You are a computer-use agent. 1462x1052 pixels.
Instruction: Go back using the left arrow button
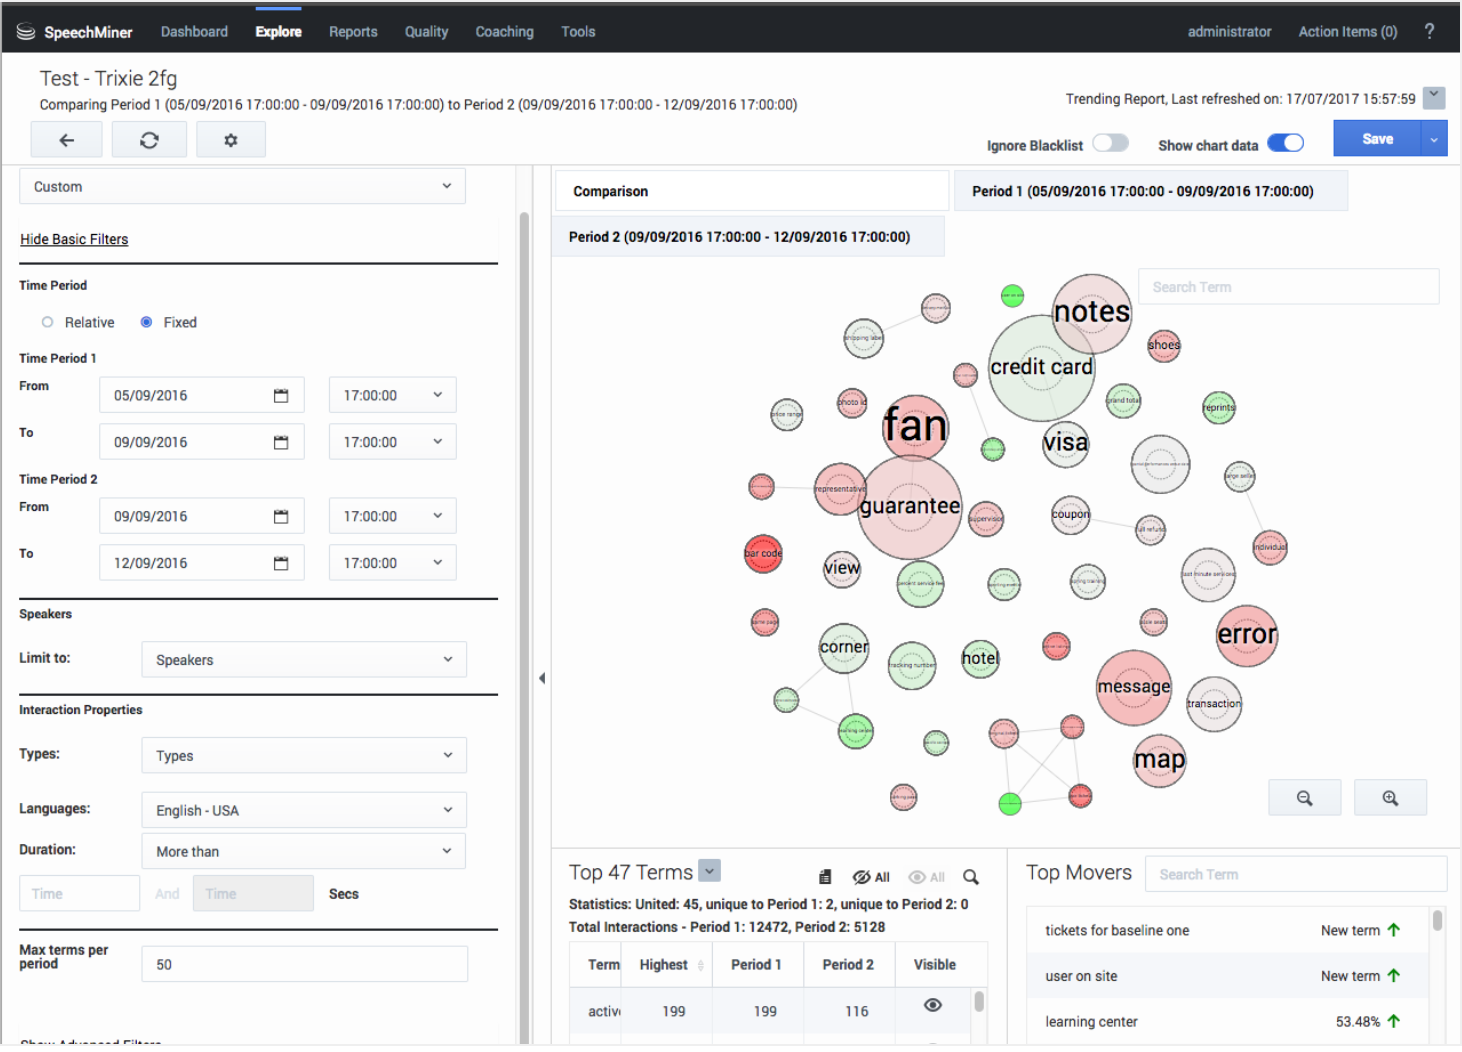(67, 140)
